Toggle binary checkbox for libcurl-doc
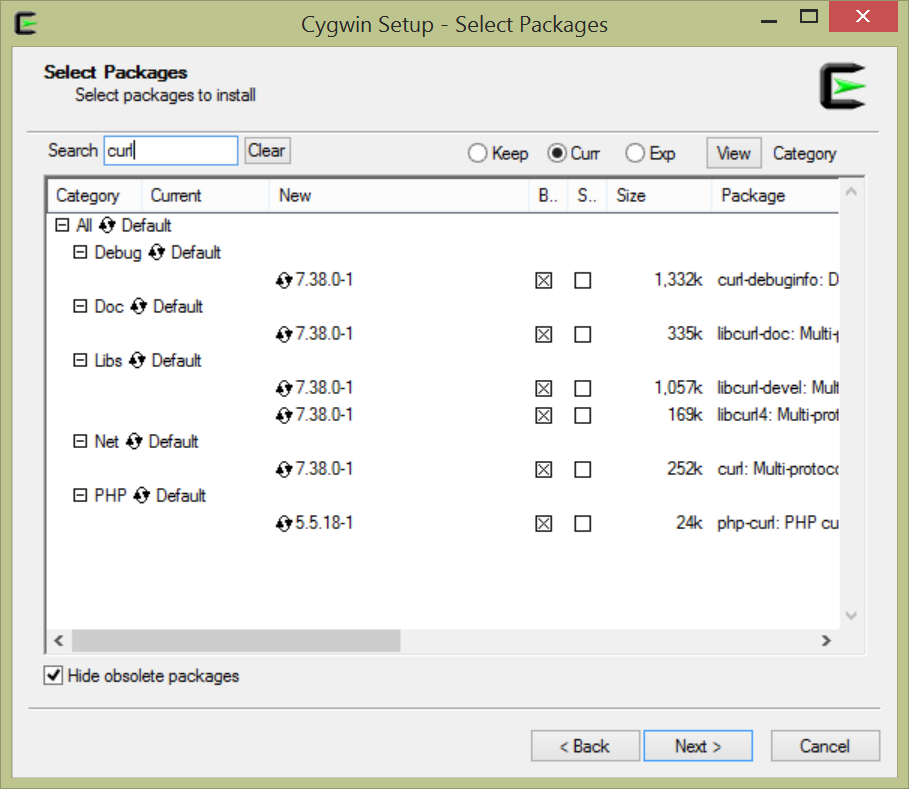The image size is (909, 789). [543, 334]
